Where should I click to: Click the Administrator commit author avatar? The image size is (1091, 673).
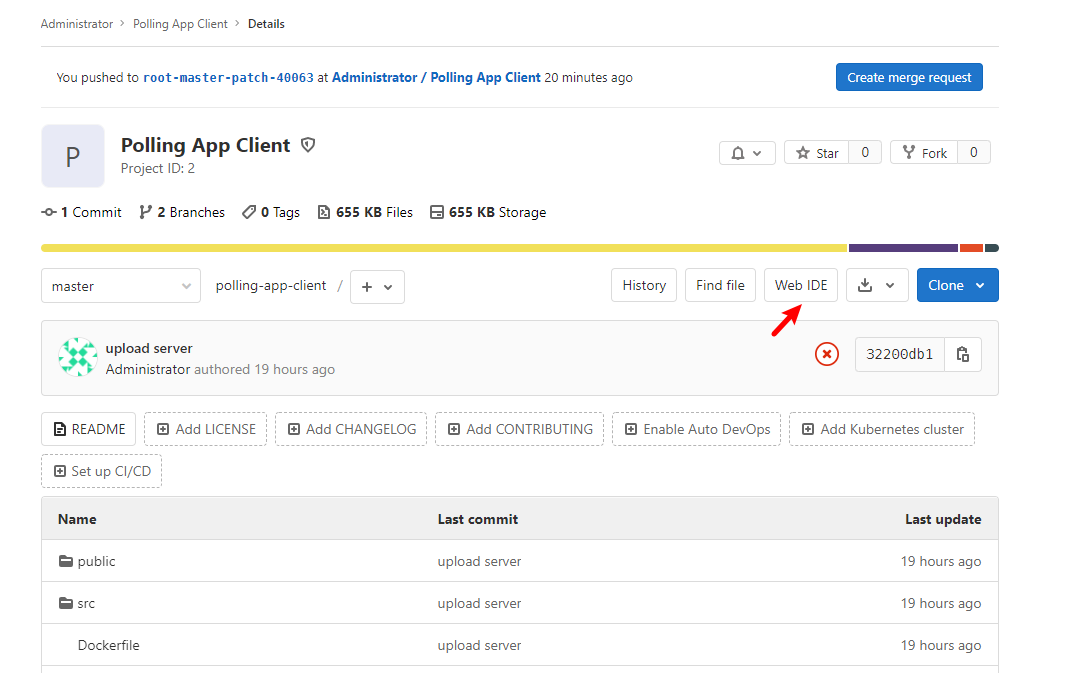(x=78, y=357)
